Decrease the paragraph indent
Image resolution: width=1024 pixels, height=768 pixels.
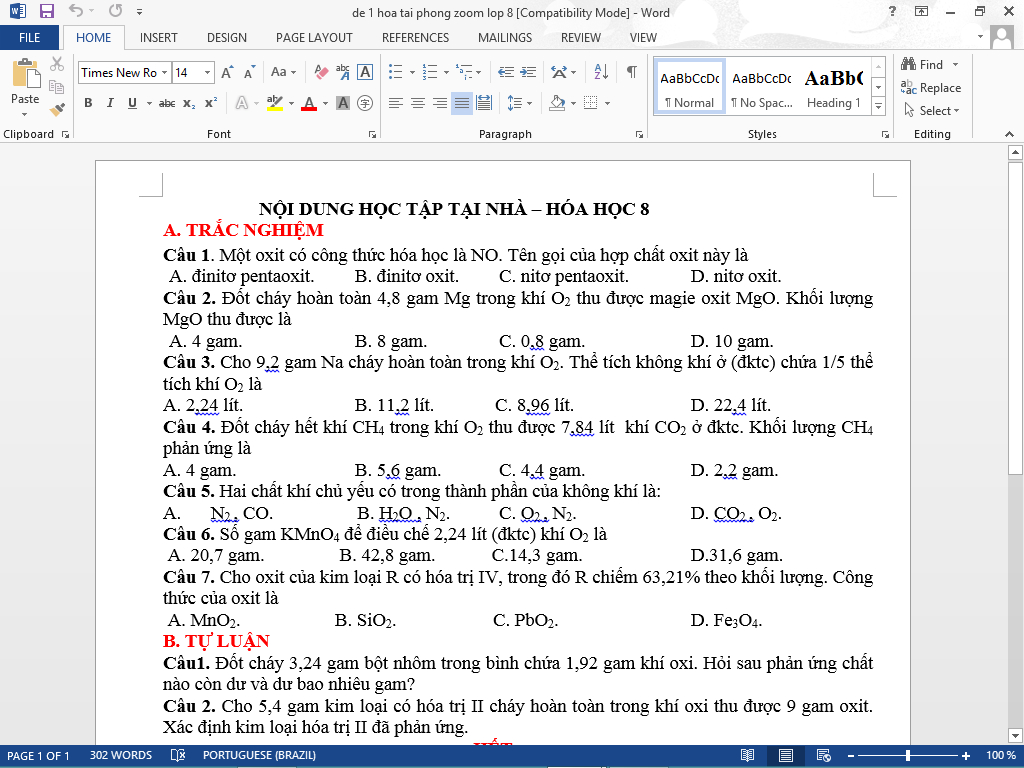click(505, 72)
